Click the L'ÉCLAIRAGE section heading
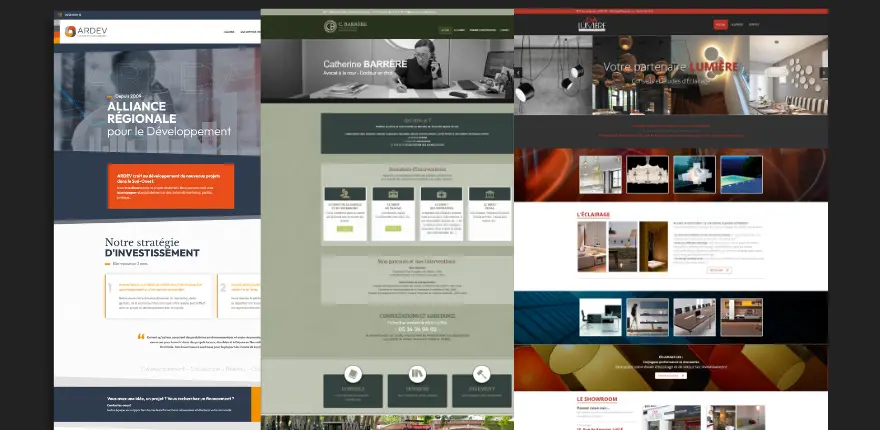The image size is (880, 430). 593,214
